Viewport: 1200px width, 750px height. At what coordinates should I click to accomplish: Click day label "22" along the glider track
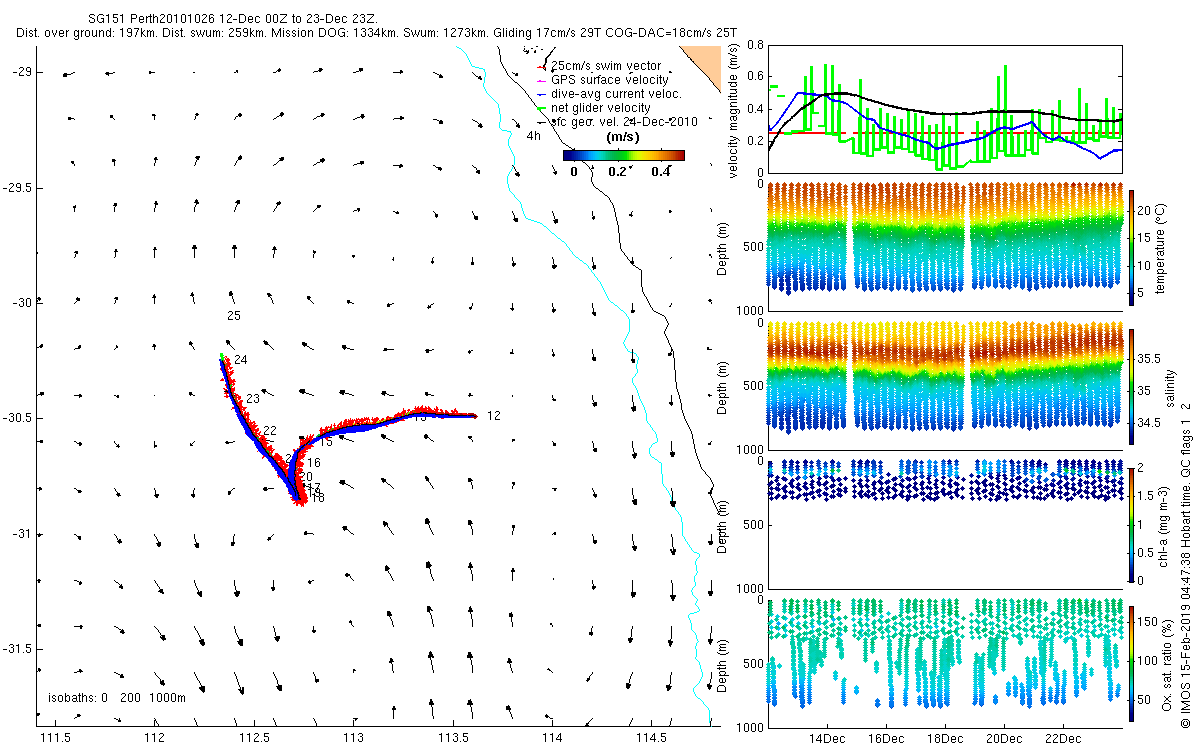click(x=270, y=431)
